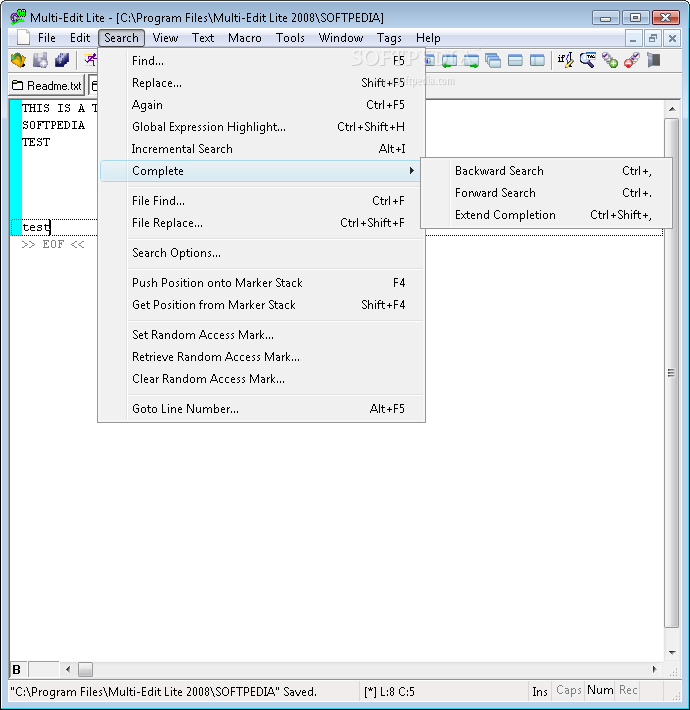Choose Replace... from the Search menu

[262, 83]
